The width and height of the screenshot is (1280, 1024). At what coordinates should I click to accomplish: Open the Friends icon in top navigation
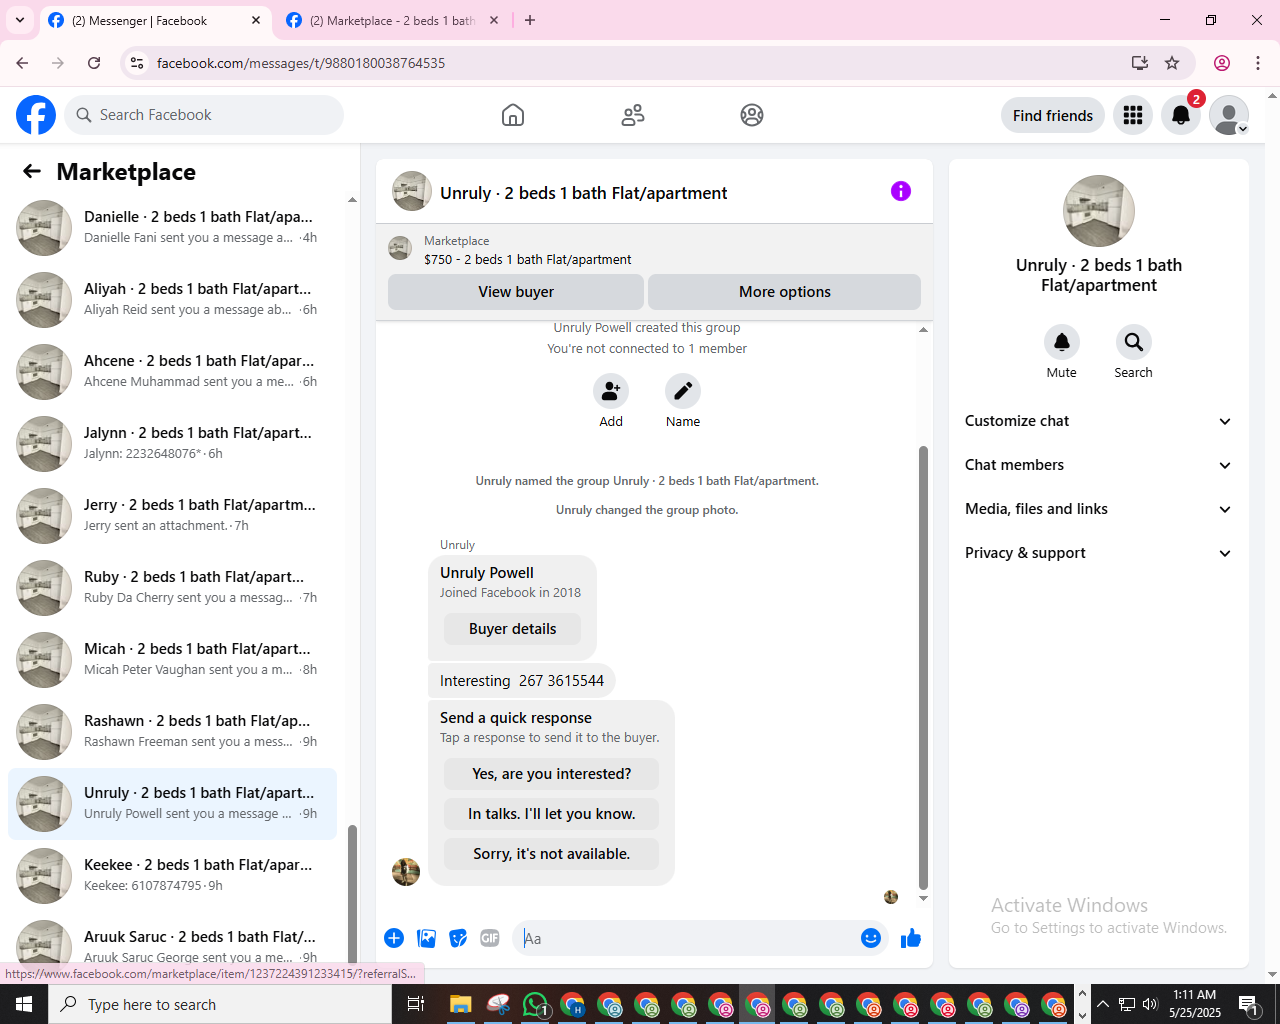tap(633, 115)
